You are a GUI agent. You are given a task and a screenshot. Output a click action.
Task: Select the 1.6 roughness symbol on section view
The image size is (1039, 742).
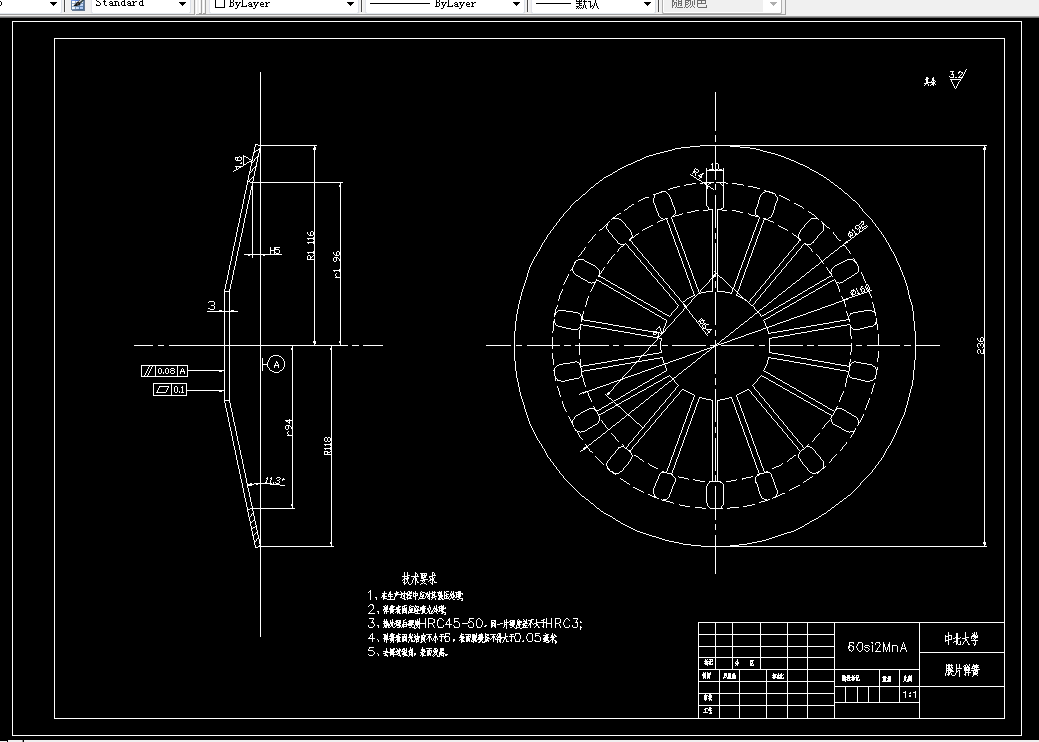point(243,162)
